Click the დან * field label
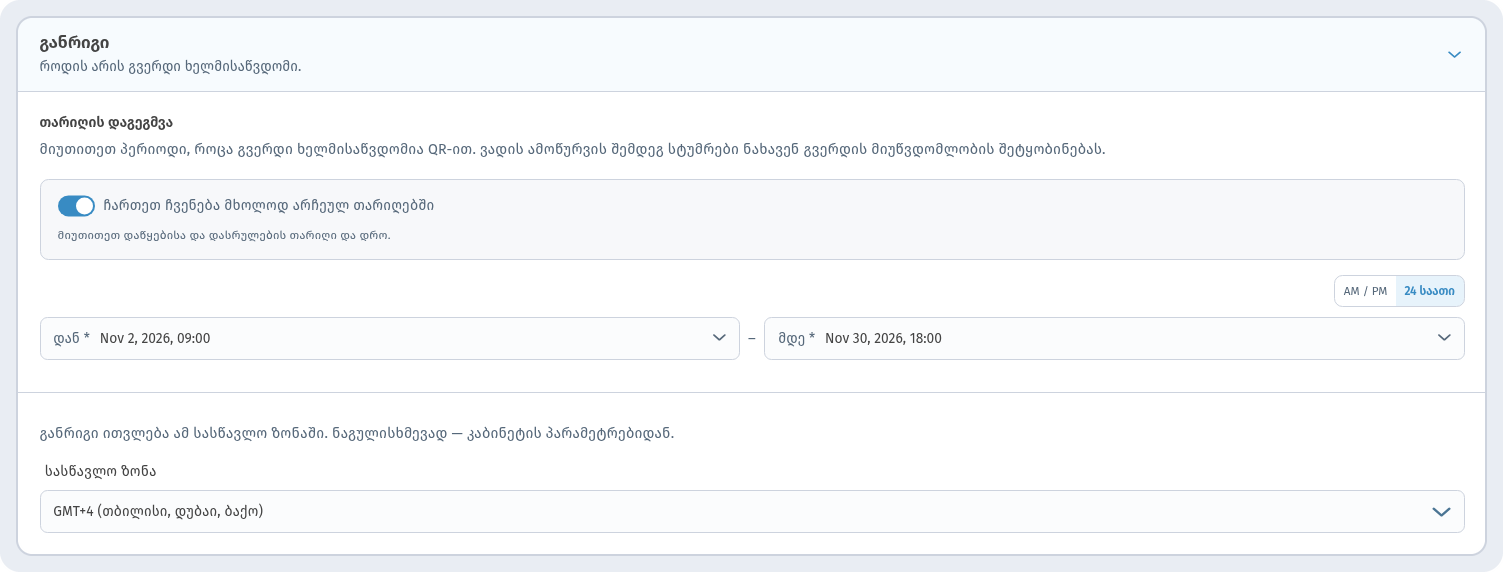 72,339
